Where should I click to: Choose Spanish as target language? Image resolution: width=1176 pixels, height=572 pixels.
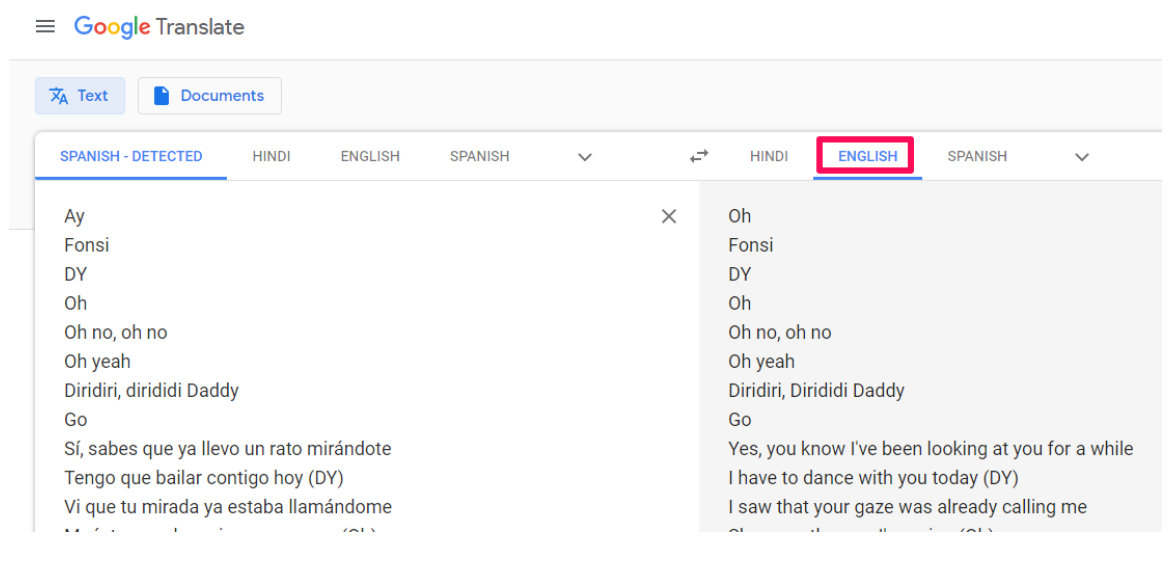[976, 157]
